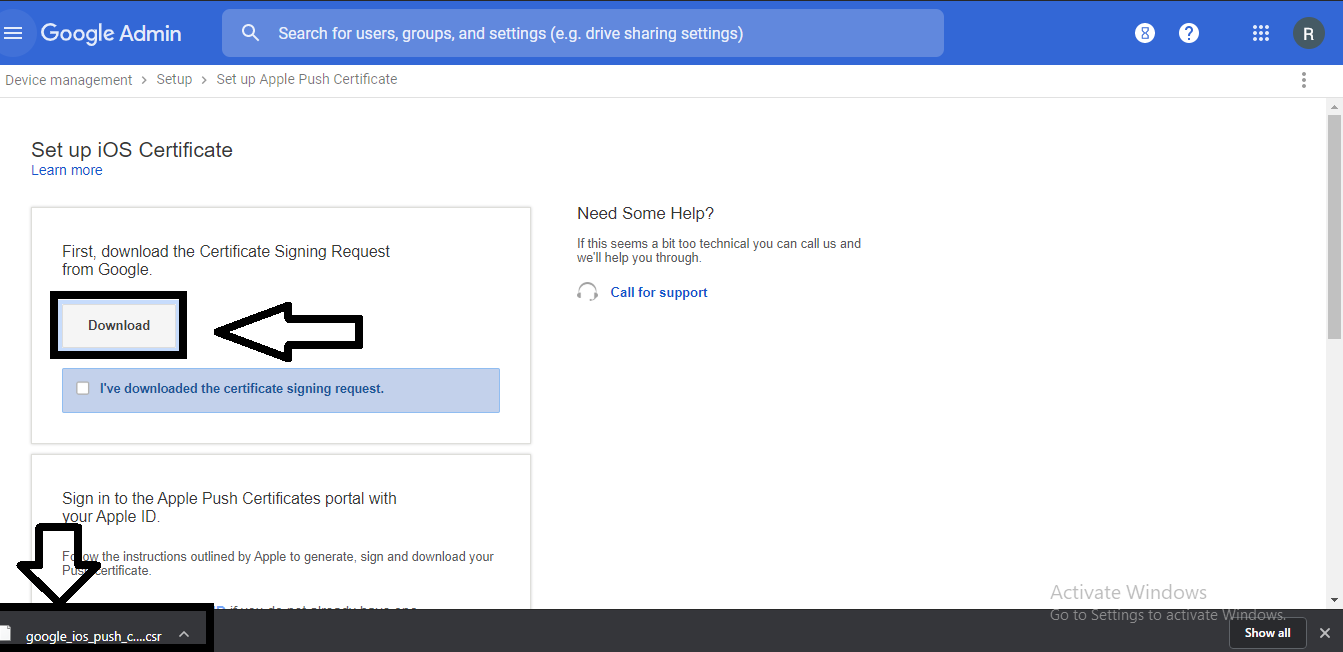Screen dimensions: 1343x652
Task: Check I've downloaded the certificate signing request
Action: [83, 388]
